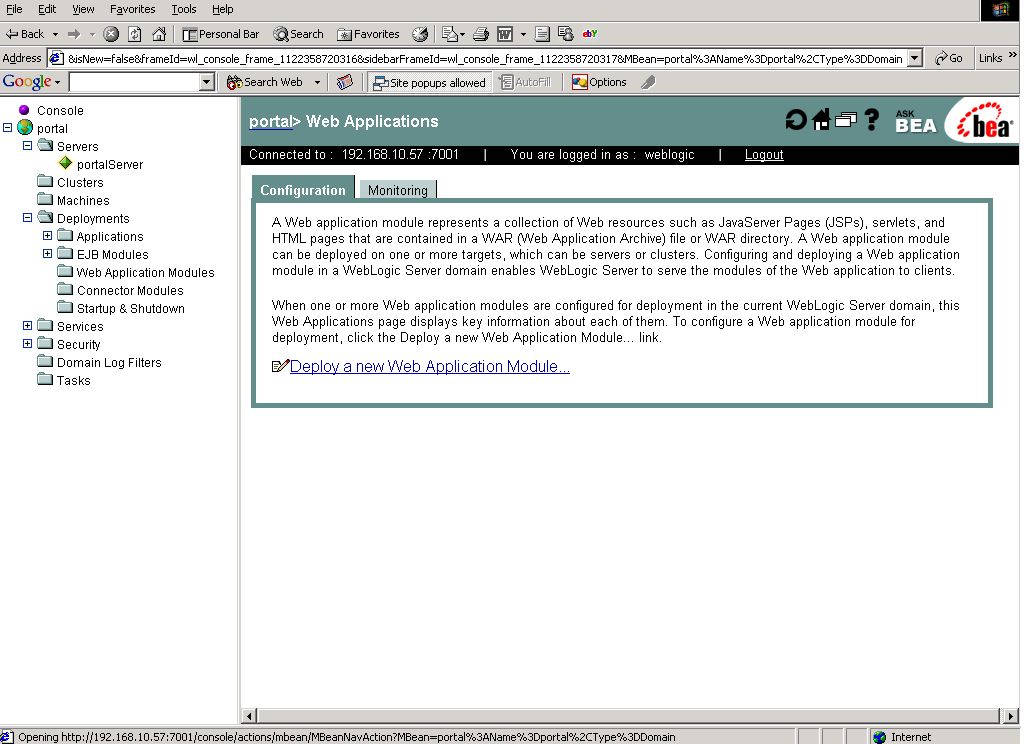Viewport: 1024px width, 744px height.
Task: Open the Favorites pane in toolbar
Action: coord(368,34)
